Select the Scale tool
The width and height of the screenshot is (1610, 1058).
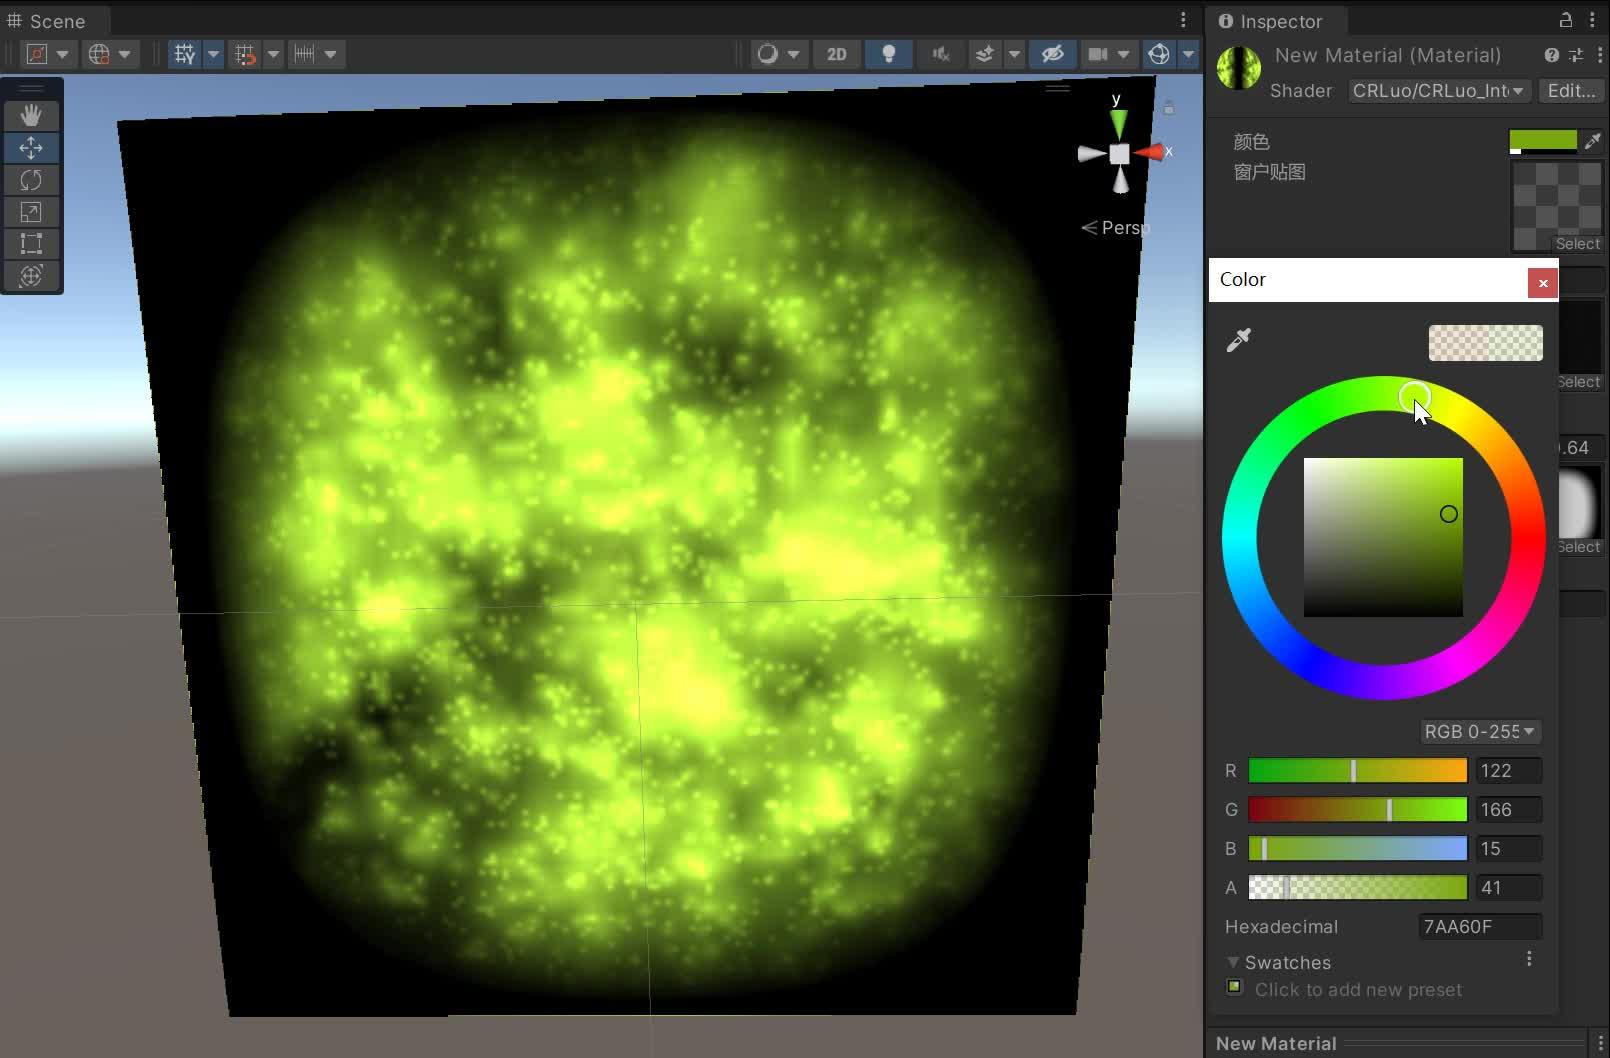tap(31, 212)
